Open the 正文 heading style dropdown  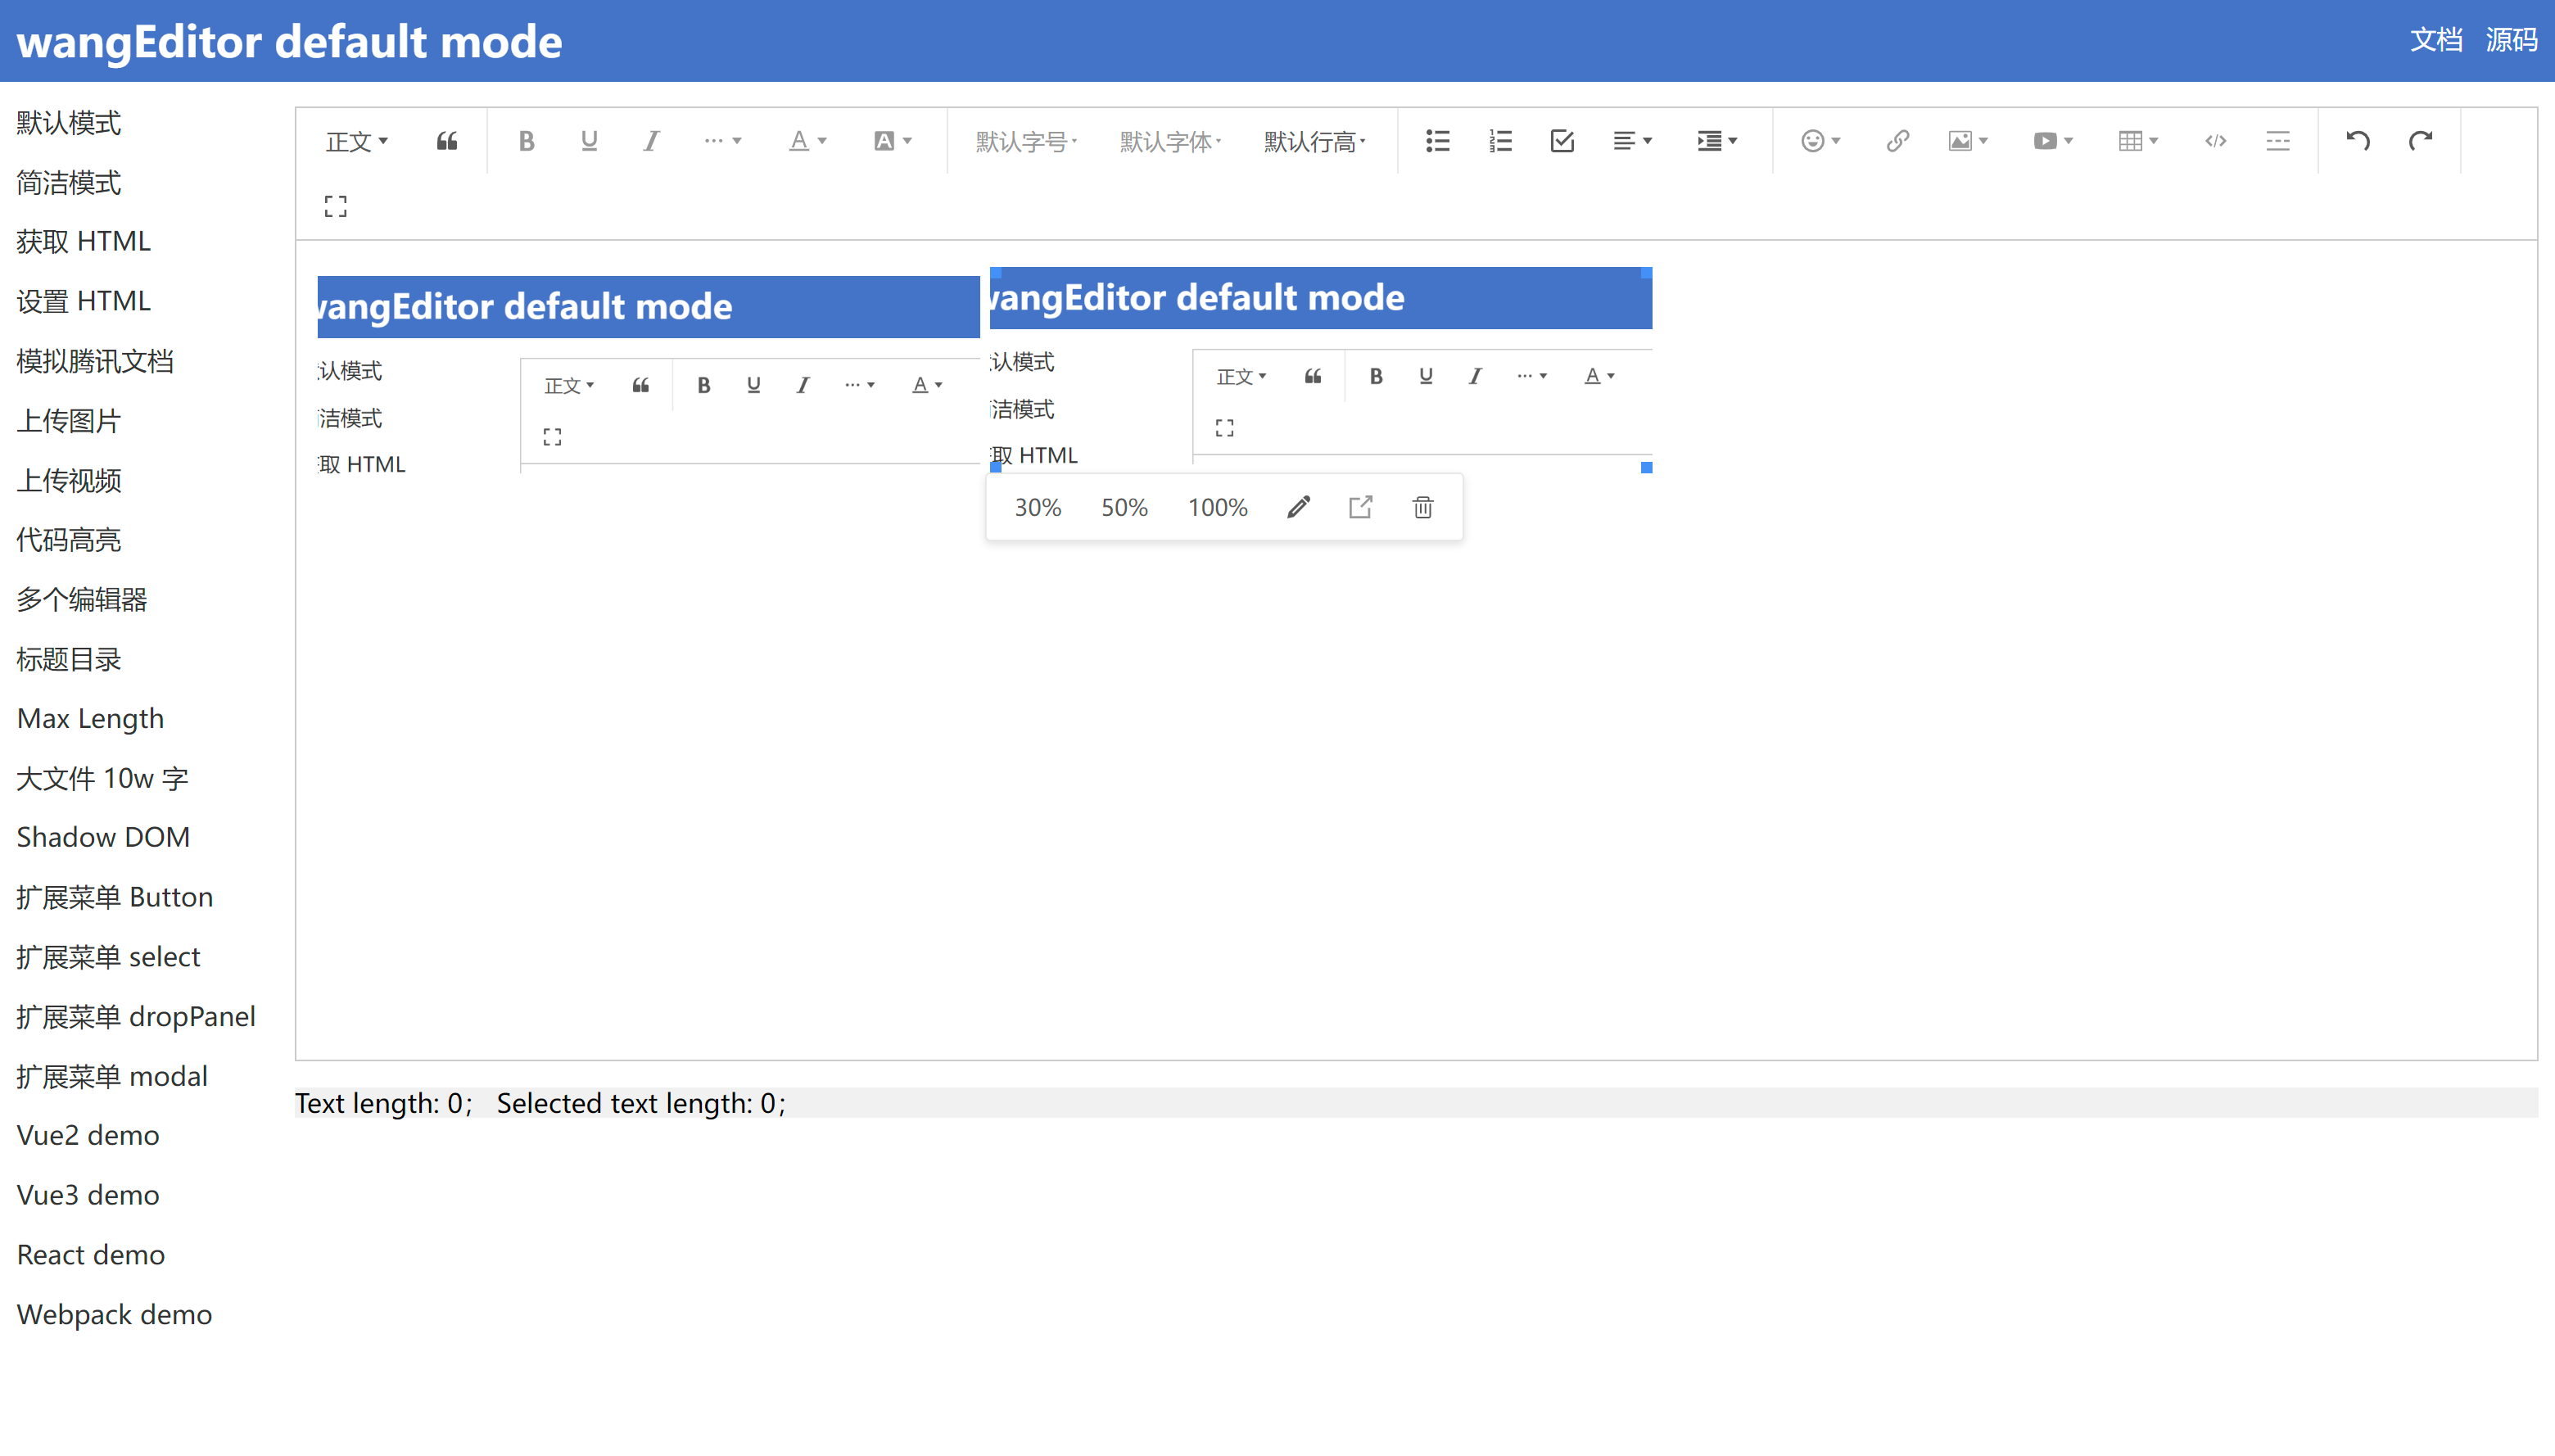click(356, 141)
